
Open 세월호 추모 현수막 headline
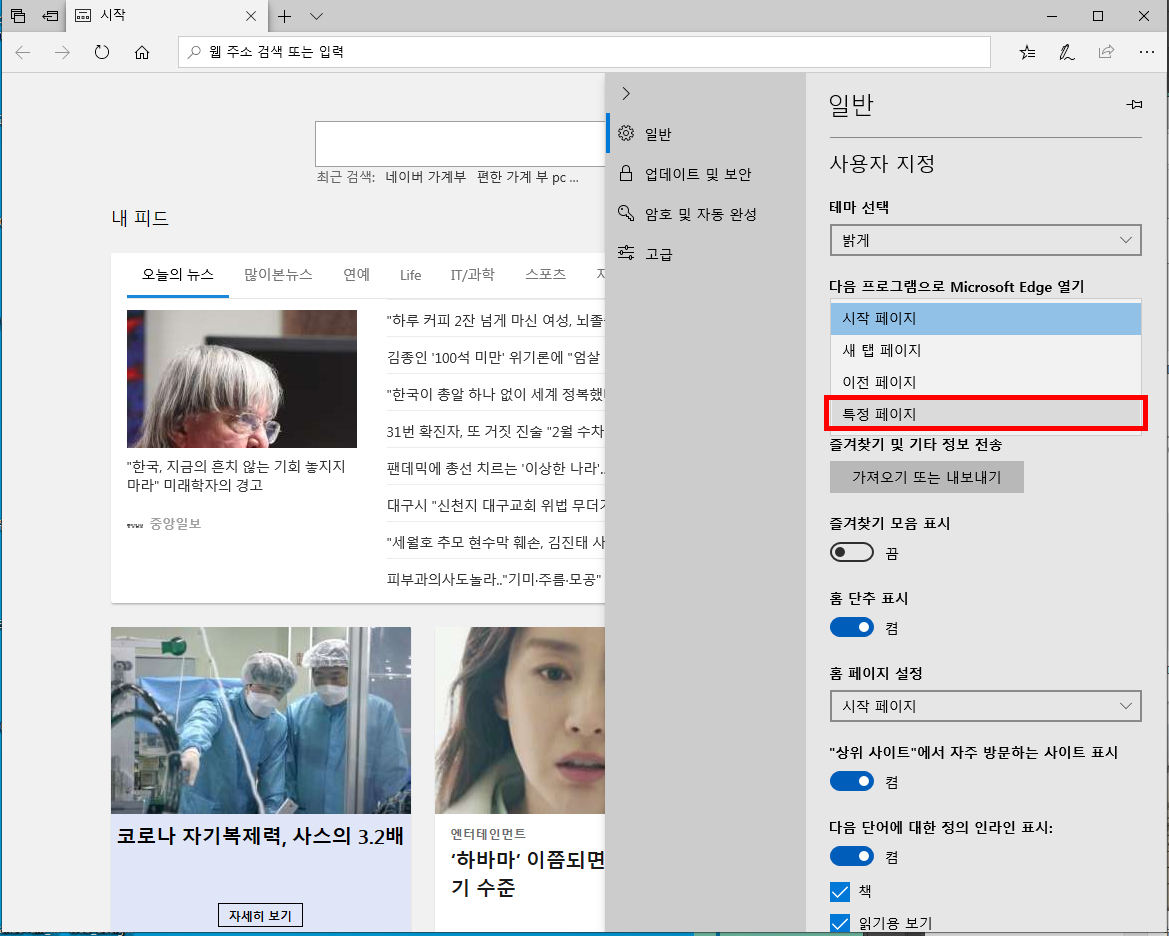click(x=495, y=542)
